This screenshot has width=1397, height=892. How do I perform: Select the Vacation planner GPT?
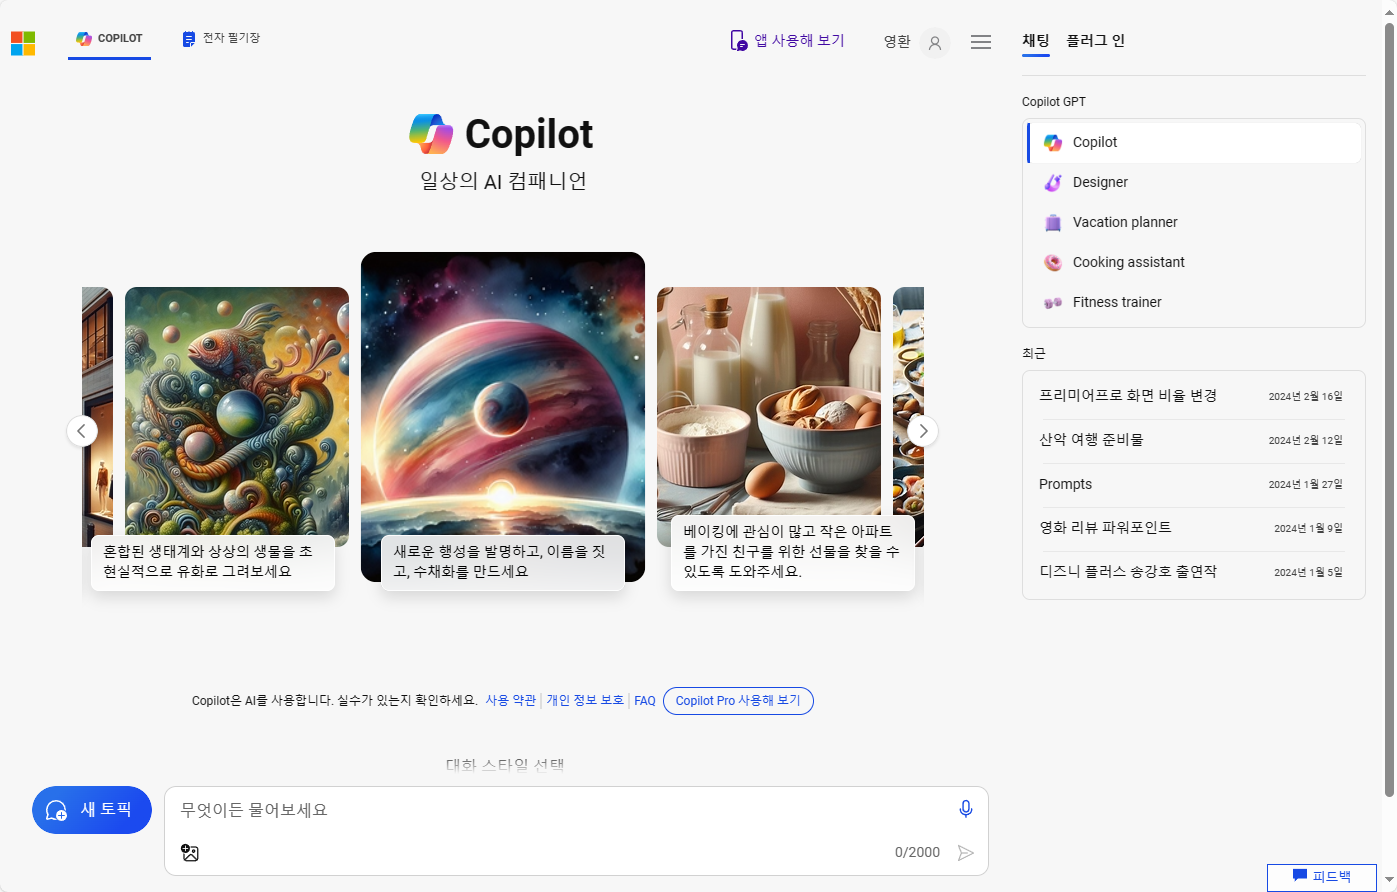coord(1194,222)
